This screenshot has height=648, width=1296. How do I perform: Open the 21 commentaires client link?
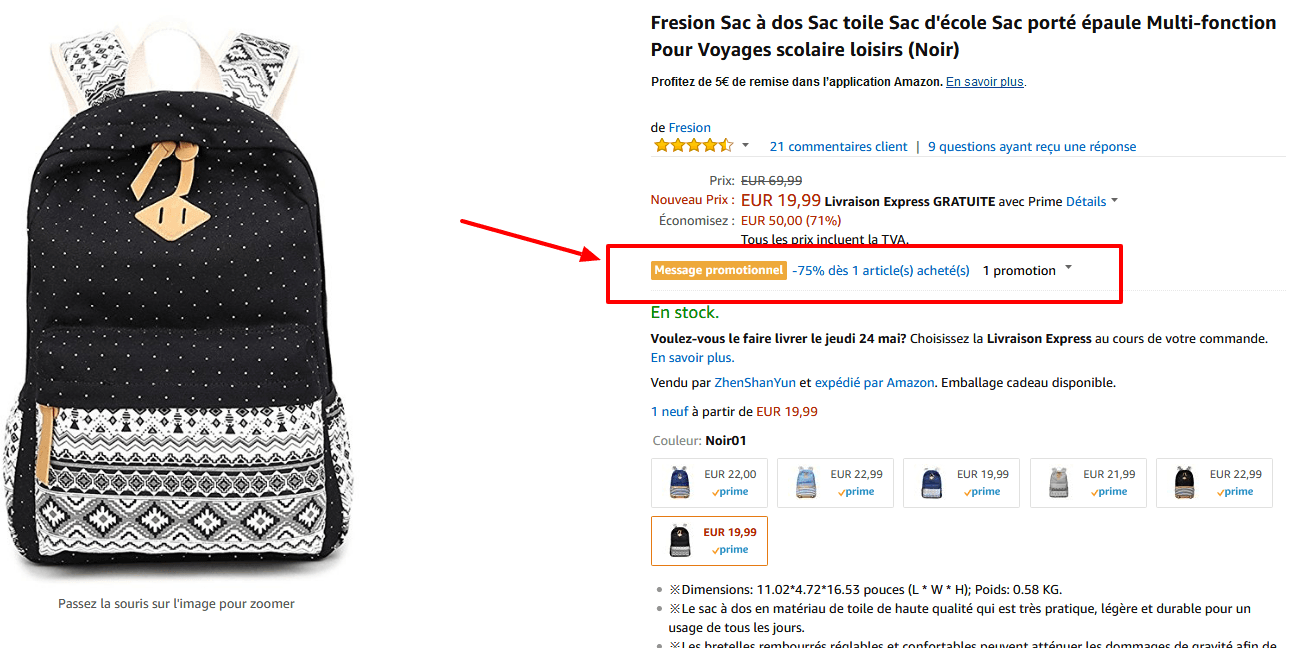click(838, 146)
